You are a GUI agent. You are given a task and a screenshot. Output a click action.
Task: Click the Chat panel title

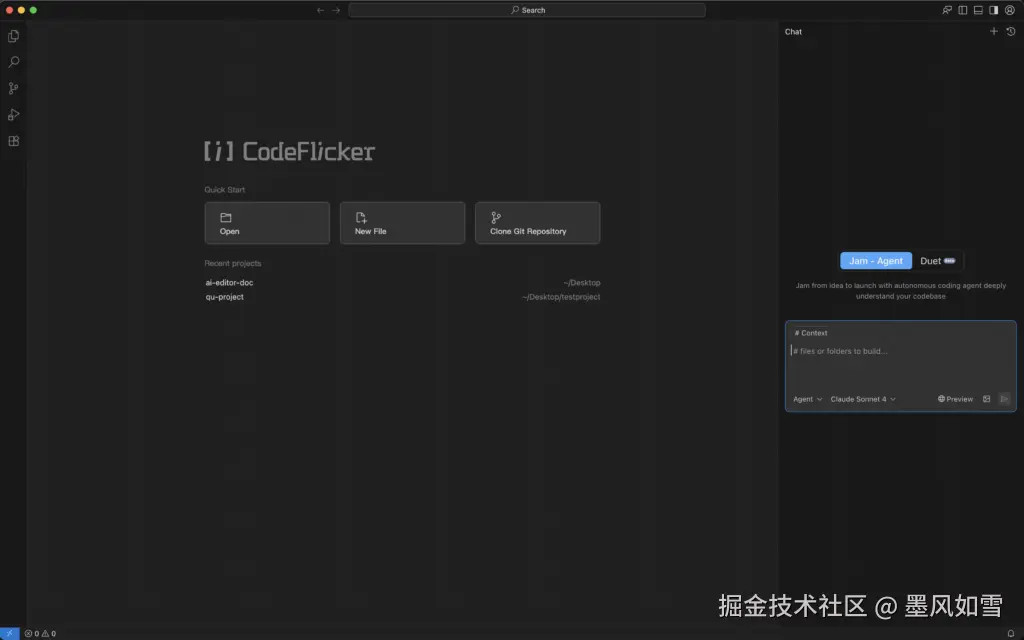[793, 32]
